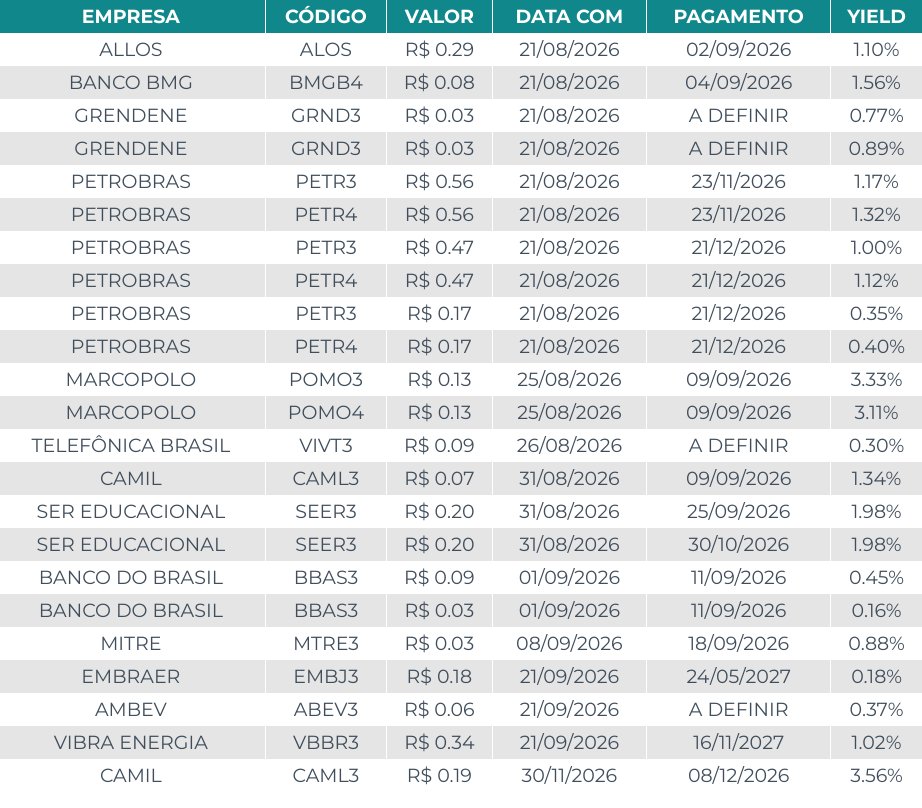Select ticker MTRE3
922x808 pixels.
point(326,643)
